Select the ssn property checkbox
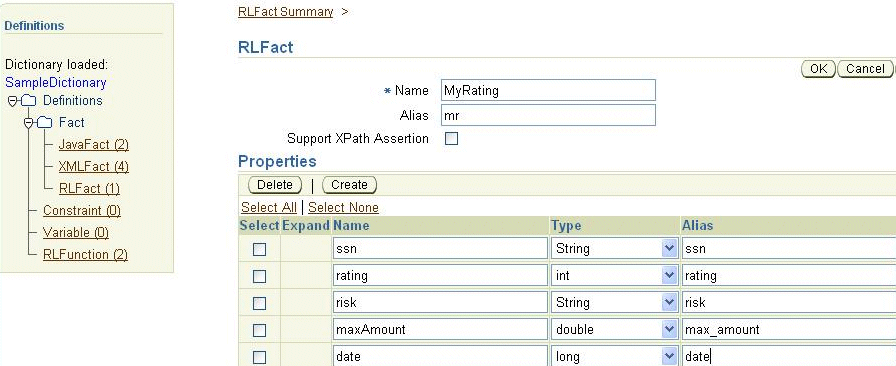The image size is (896, 366). pyautogui.click(x=259, y=249)
